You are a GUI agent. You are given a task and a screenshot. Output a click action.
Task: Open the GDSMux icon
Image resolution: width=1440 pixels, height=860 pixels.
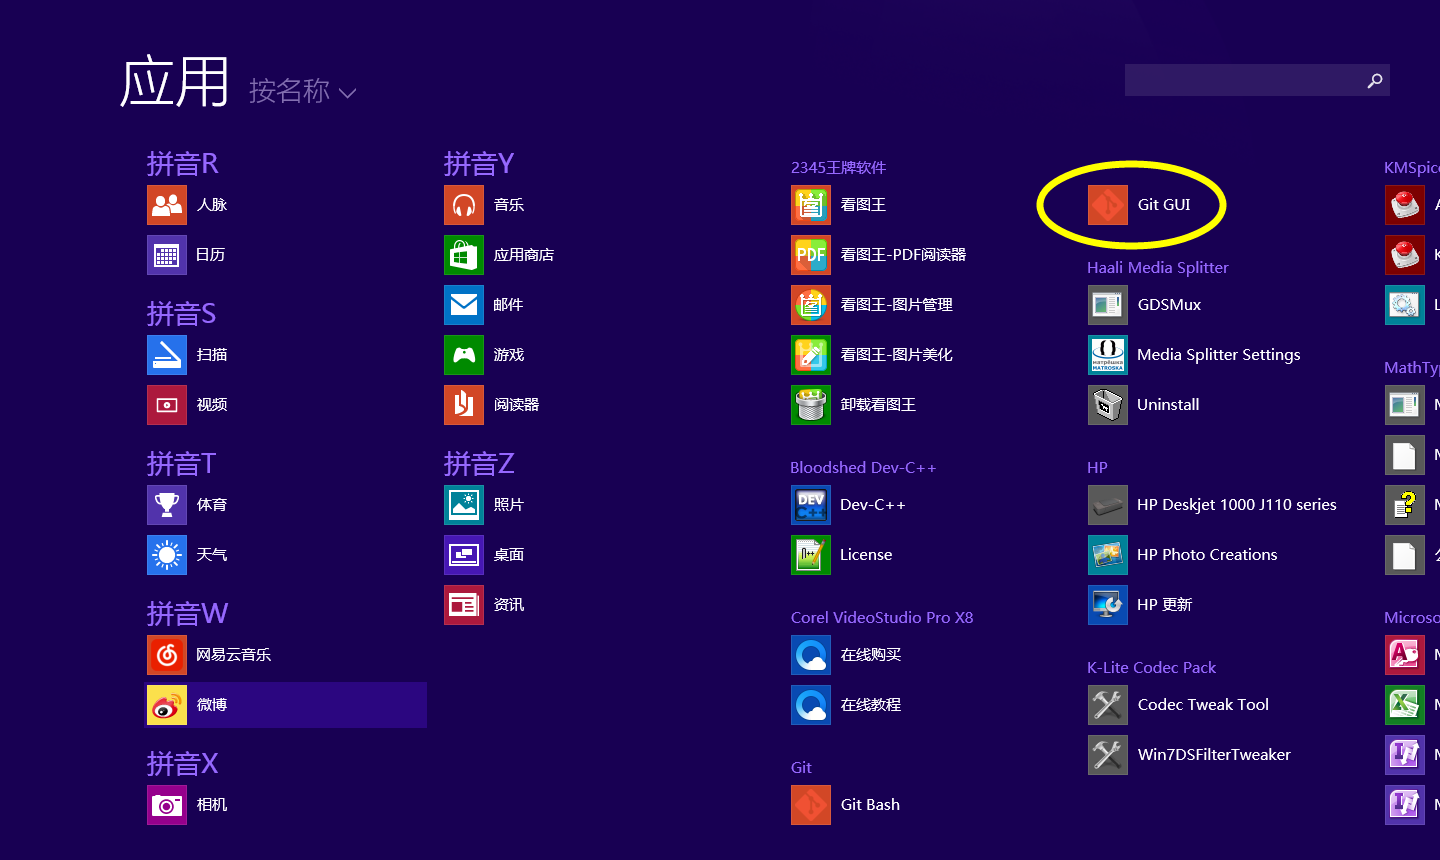click(1108, 305)
